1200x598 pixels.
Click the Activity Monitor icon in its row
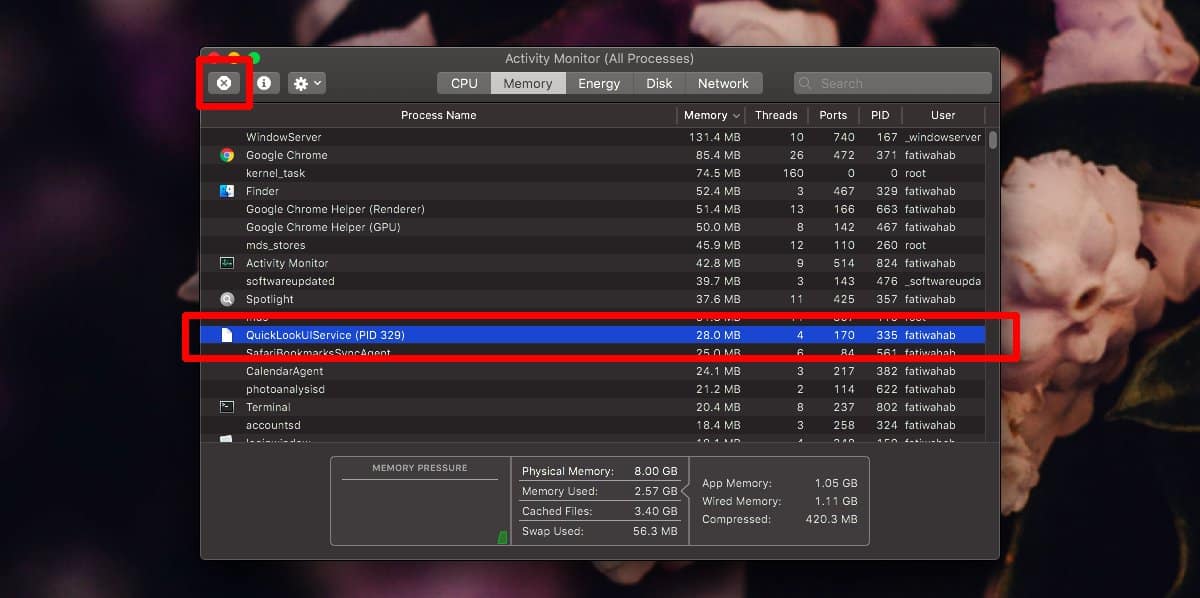(x=227, y=263)
